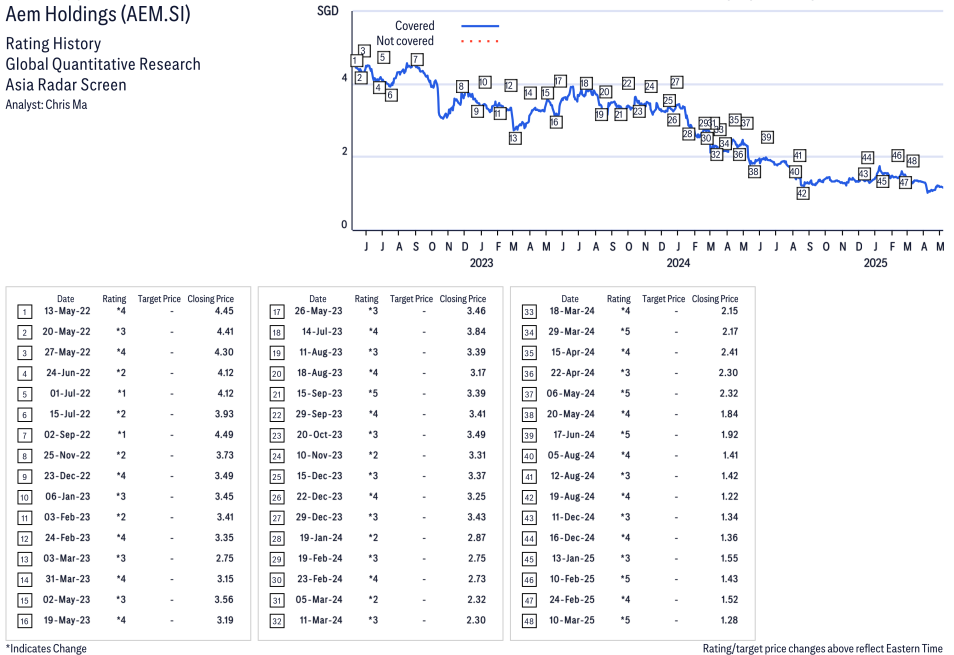Screen dimensions: 954x655
Task: Click the '2023' year label on x-axis
Action: click(x=481, y=263)
